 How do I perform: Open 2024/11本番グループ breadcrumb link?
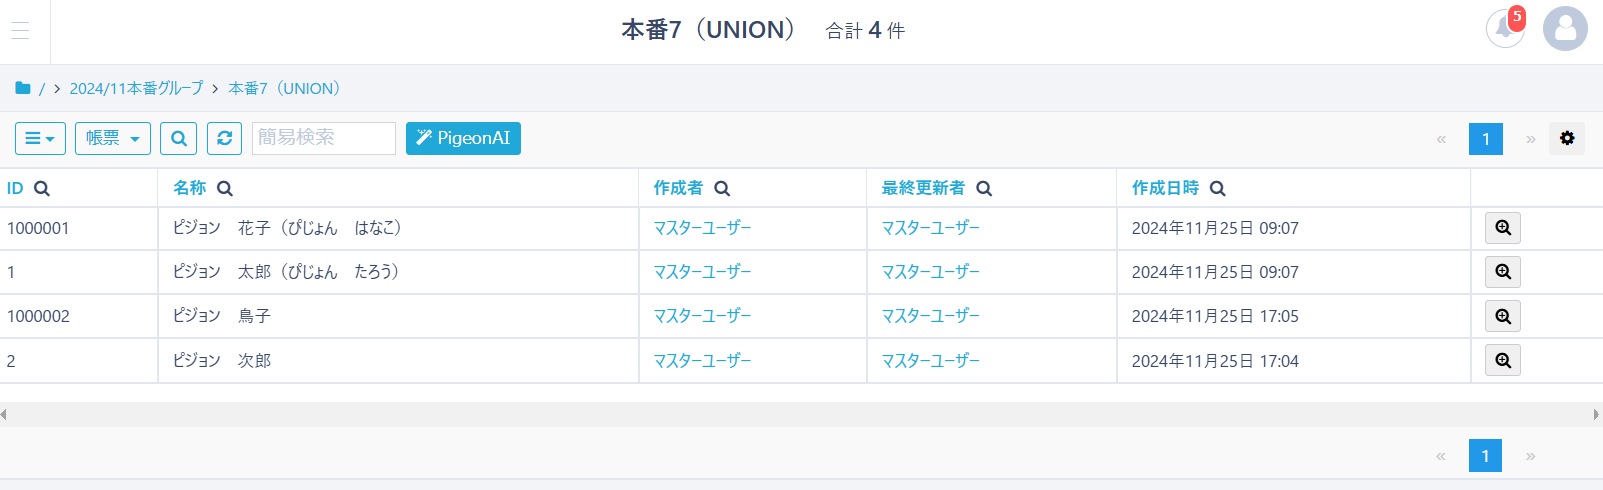coord(136,88)
